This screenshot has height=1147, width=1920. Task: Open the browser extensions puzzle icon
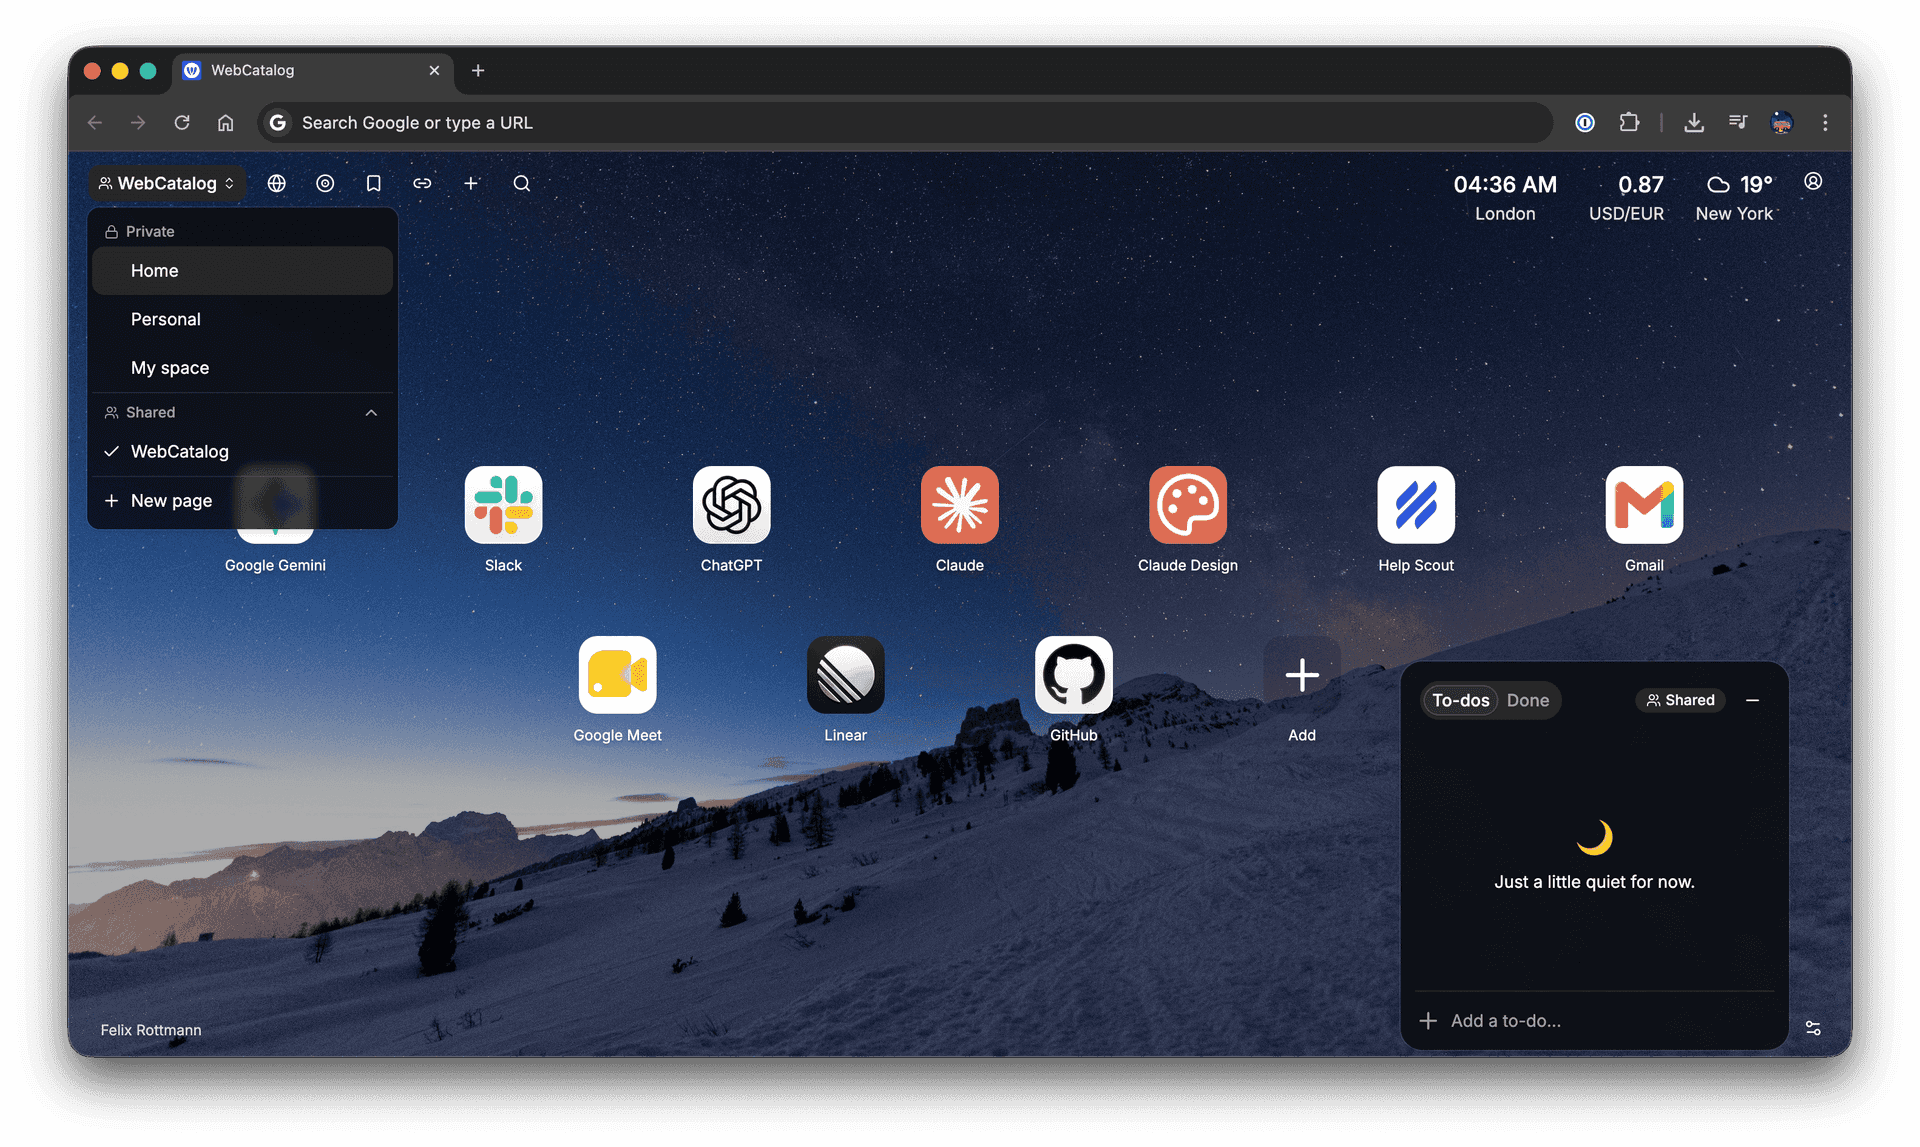coord(1629,122)
